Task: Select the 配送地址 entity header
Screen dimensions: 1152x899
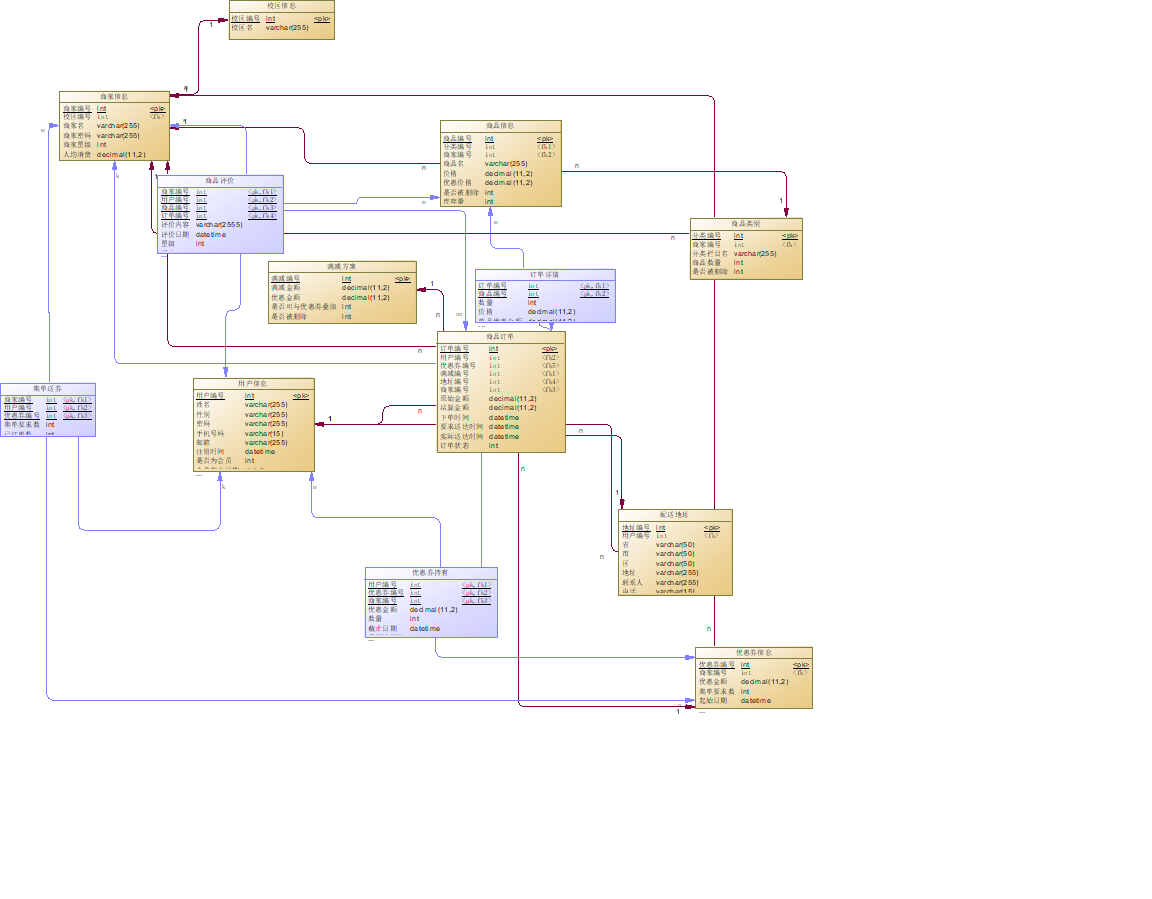Action: click(674, 515)
